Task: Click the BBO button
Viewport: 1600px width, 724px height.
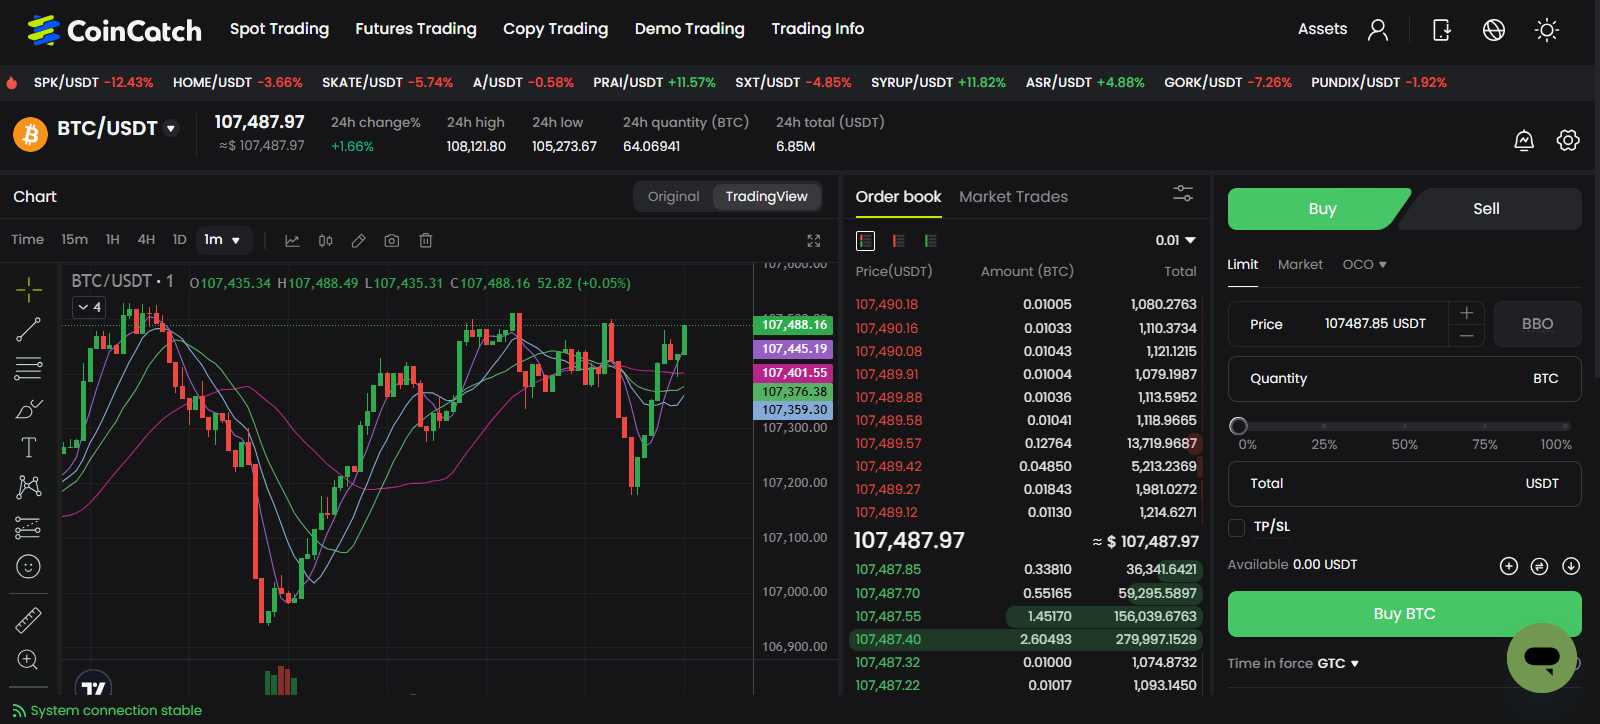Action: pos(1537,324)
